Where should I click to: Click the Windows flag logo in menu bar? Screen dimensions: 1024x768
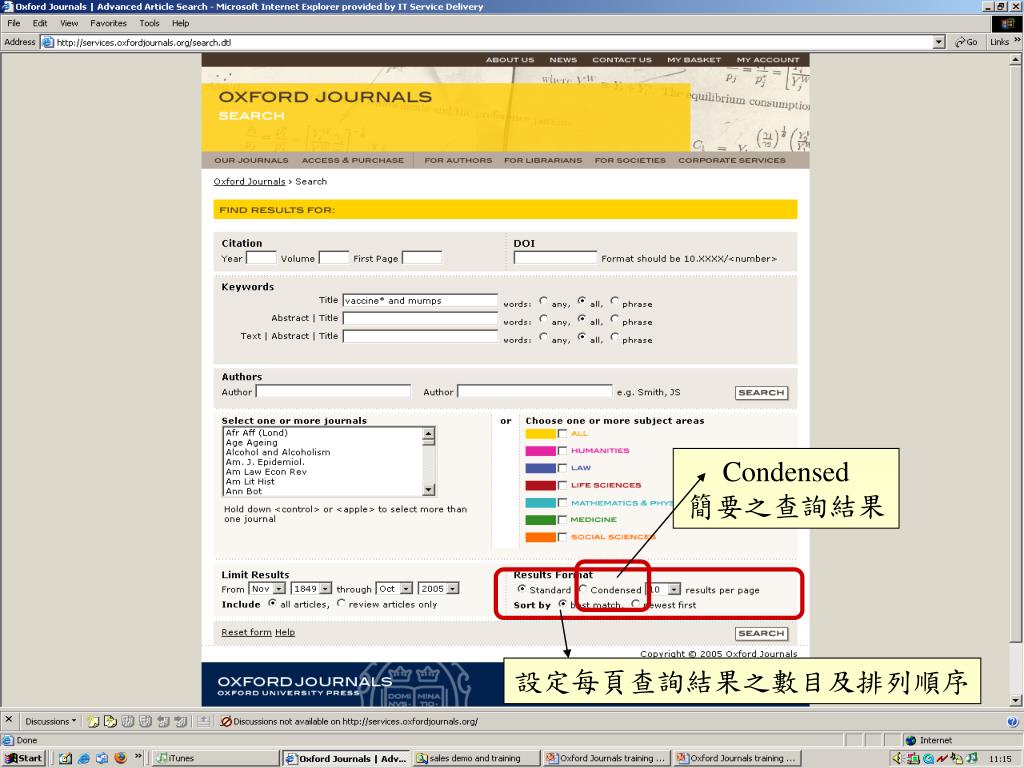[x=1007, y=24]
